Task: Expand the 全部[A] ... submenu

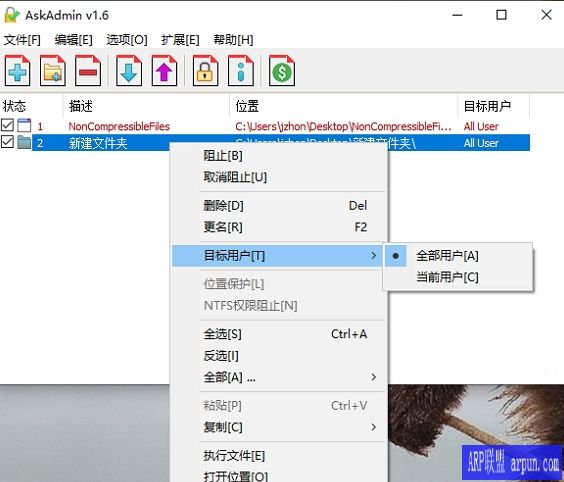Action: [x=277, y=377]
